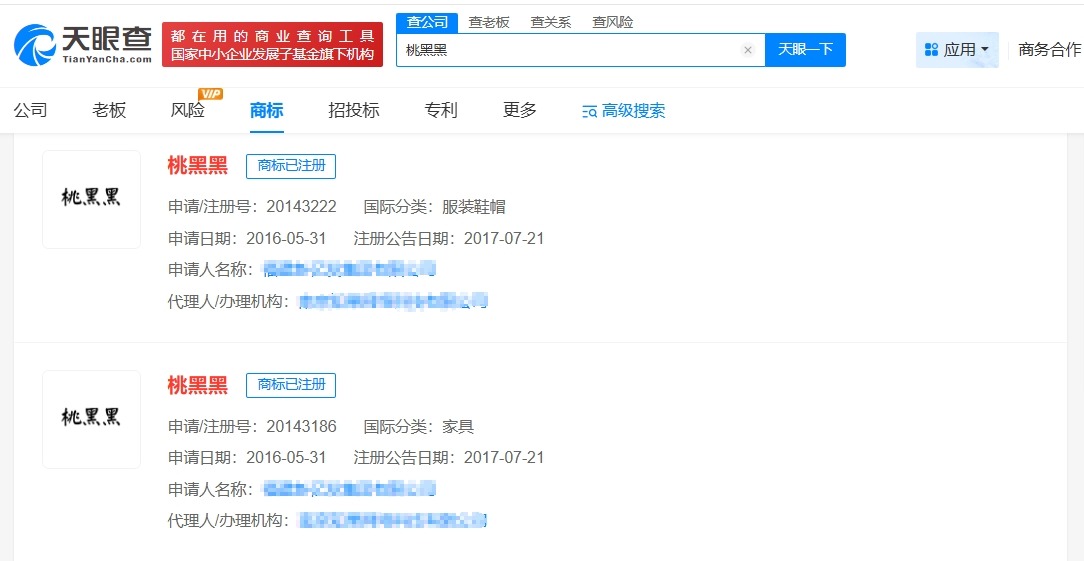Open 桃黑黑 title for 服装鞋帽 trademark

(198, 166)
